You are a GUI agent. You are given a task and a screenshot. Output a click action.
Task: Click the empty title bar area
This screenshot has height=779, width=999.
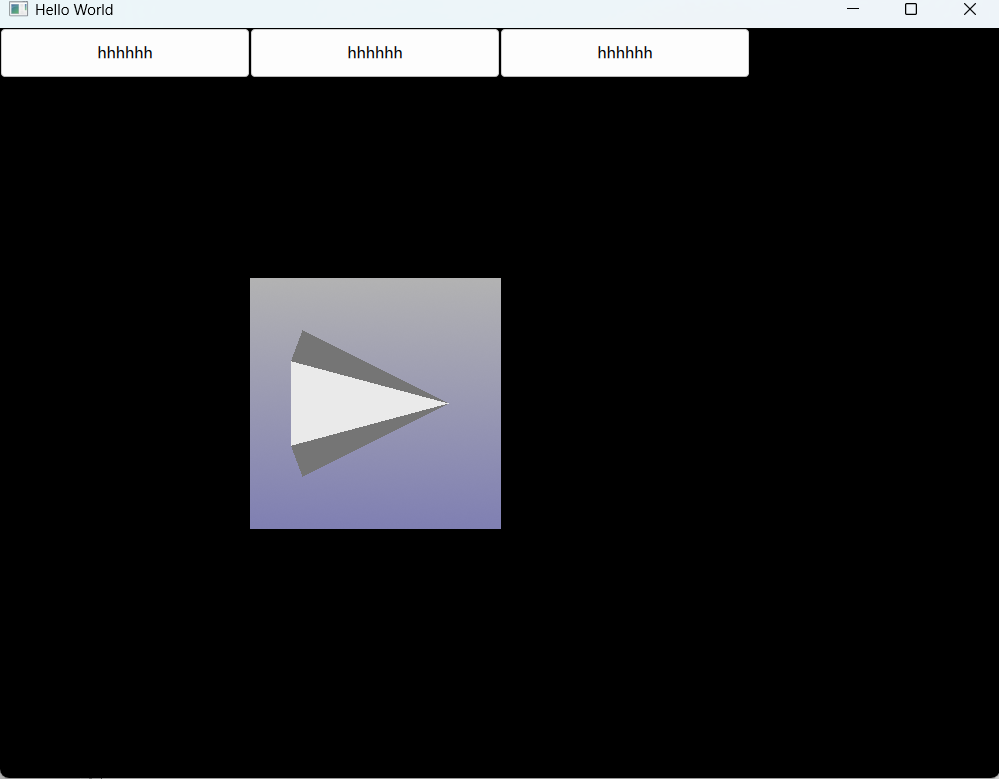[450, 9]
